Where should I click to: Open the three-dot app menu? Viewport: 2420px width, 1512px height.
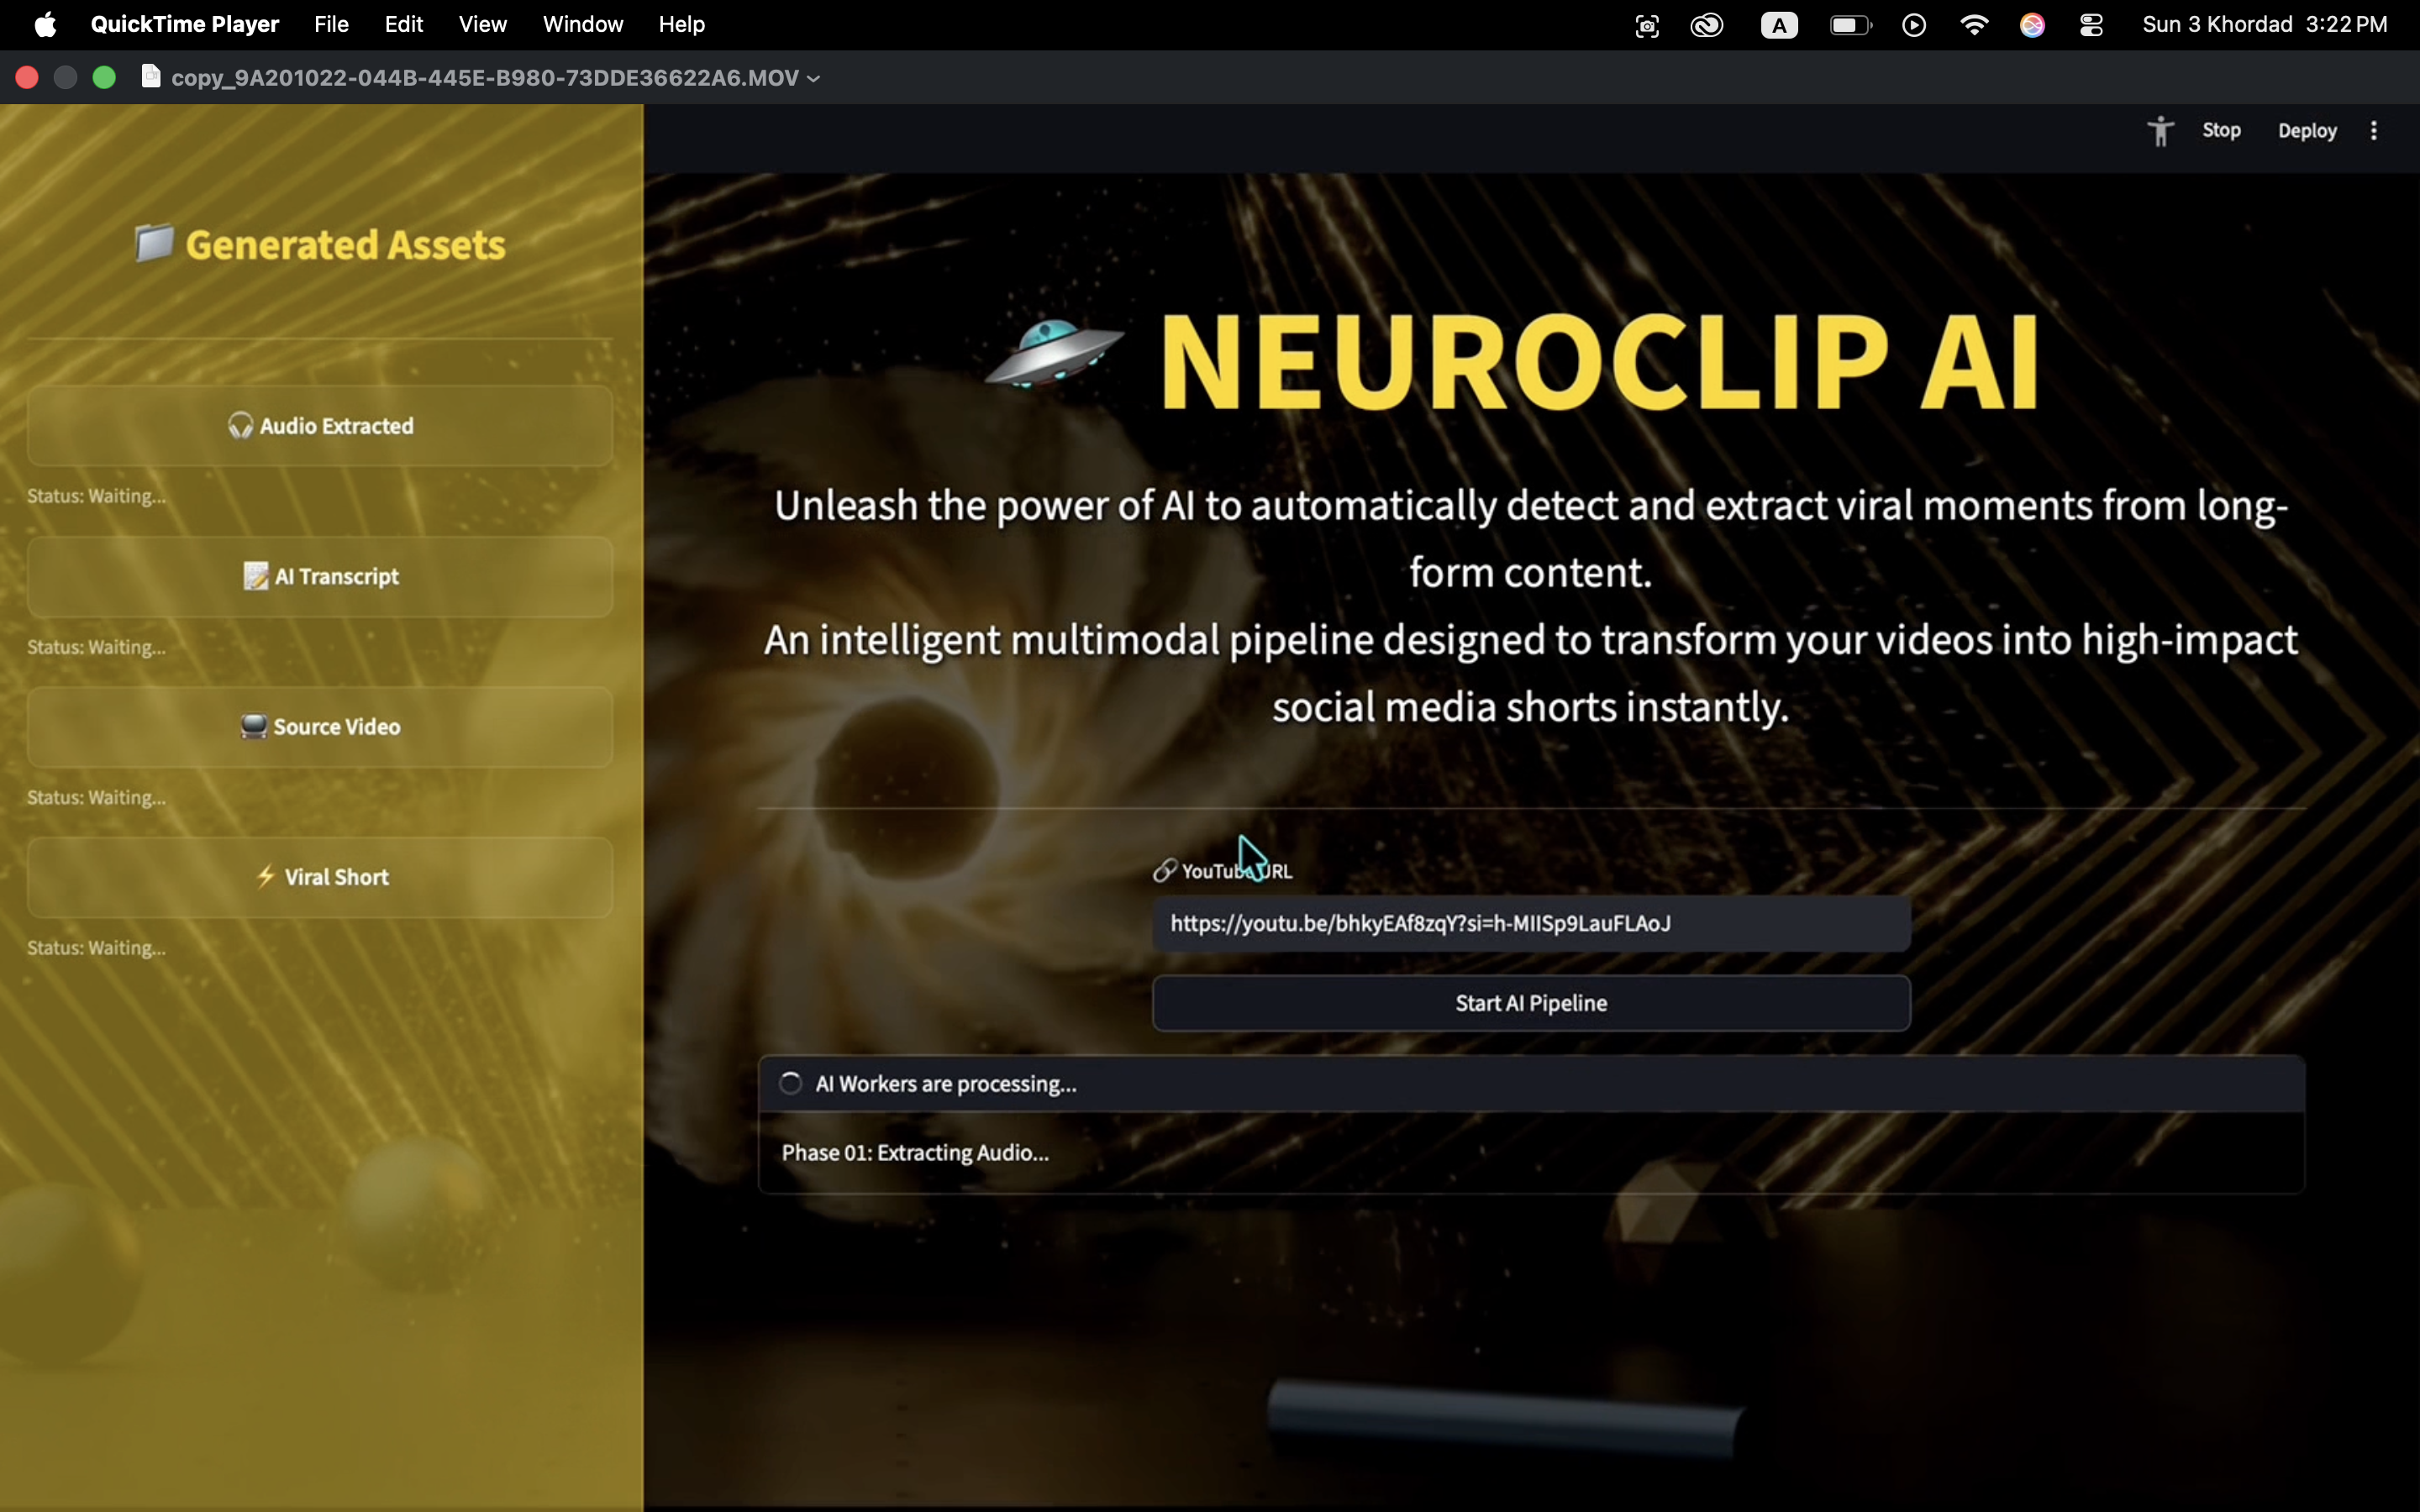coord(2374,131)
